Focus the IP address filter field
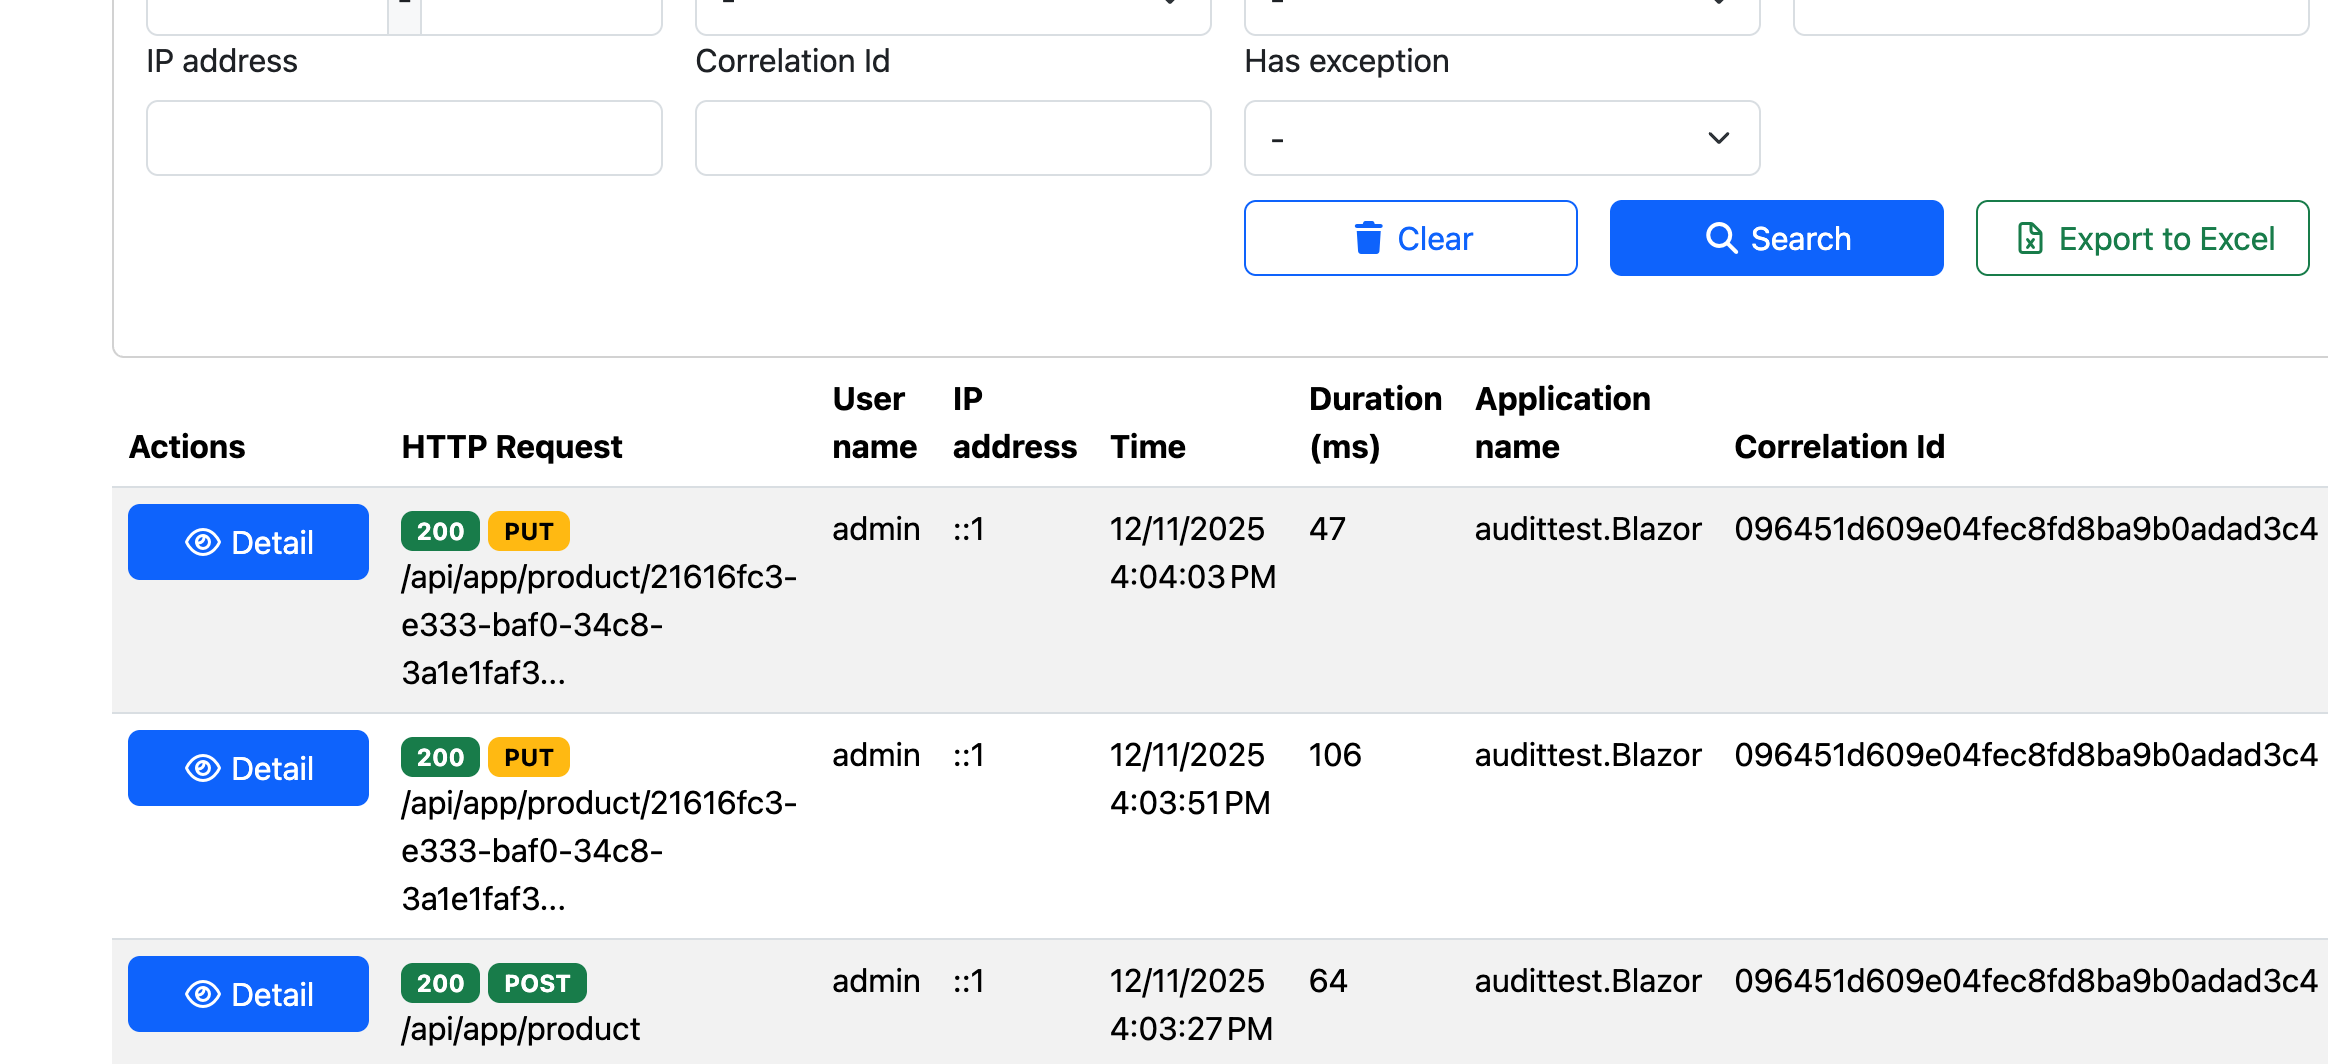This screenshot has height=1064, width=2328. click(x=404, y=138)
